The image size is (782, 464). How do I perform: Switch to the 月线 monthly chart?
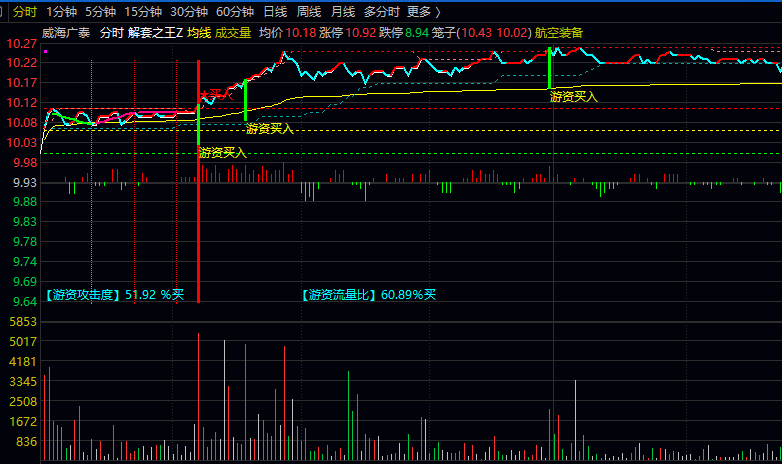click(x=343, y=11)
